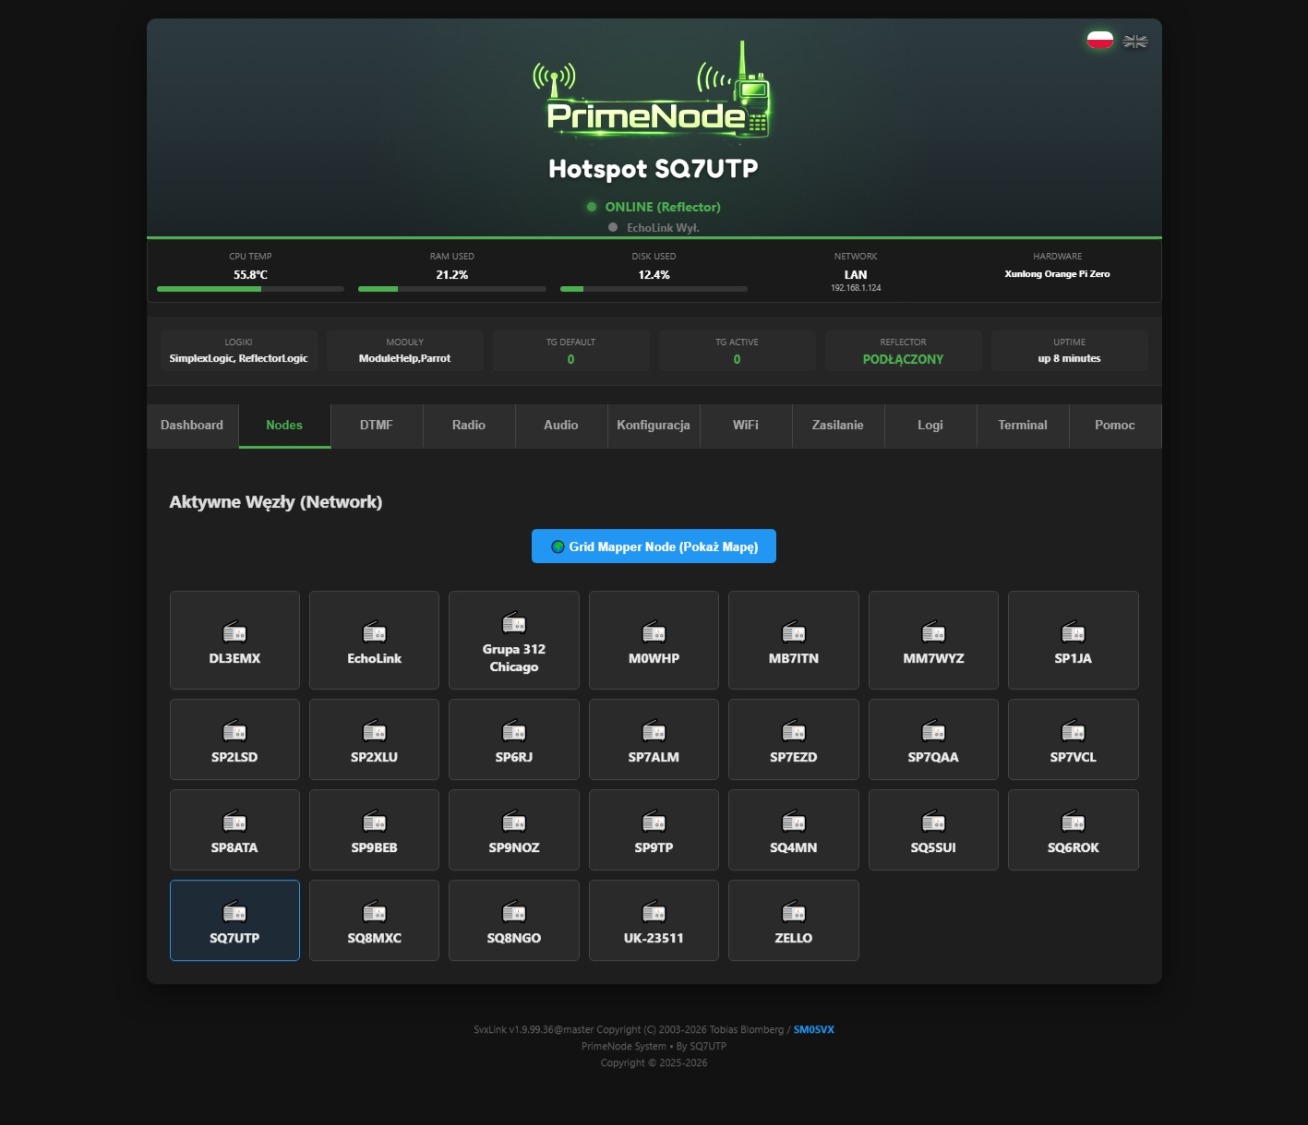
Task: Open the WiFi tab
Action: pos(746,425)
